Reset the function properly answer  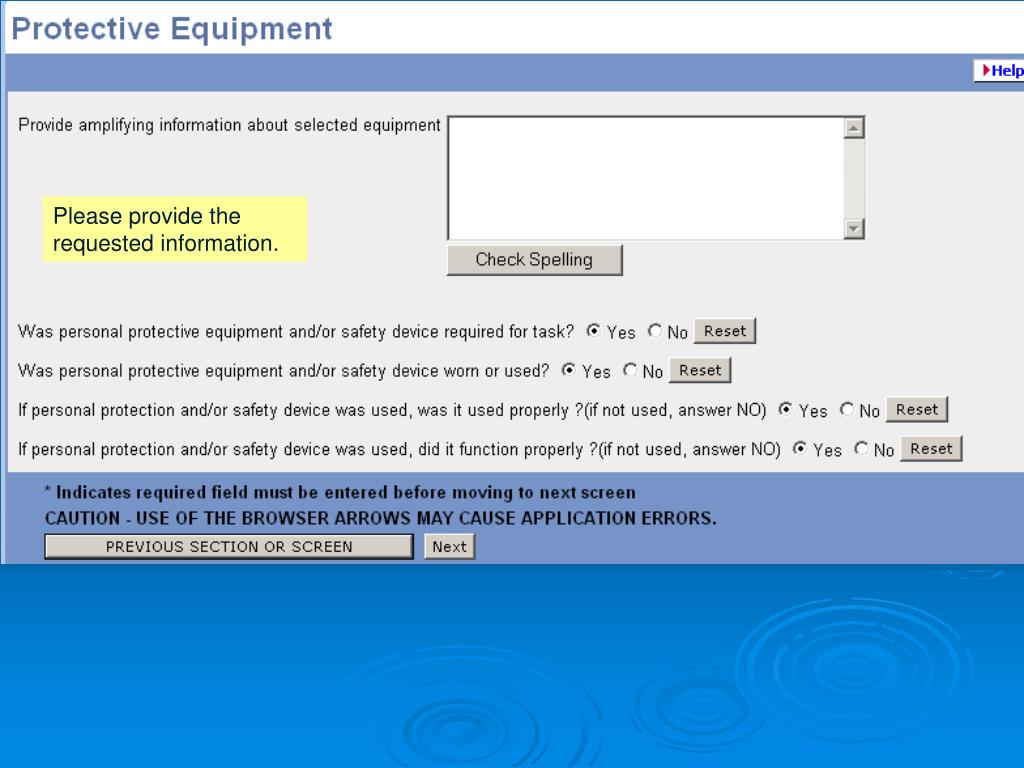click(931, 449)
